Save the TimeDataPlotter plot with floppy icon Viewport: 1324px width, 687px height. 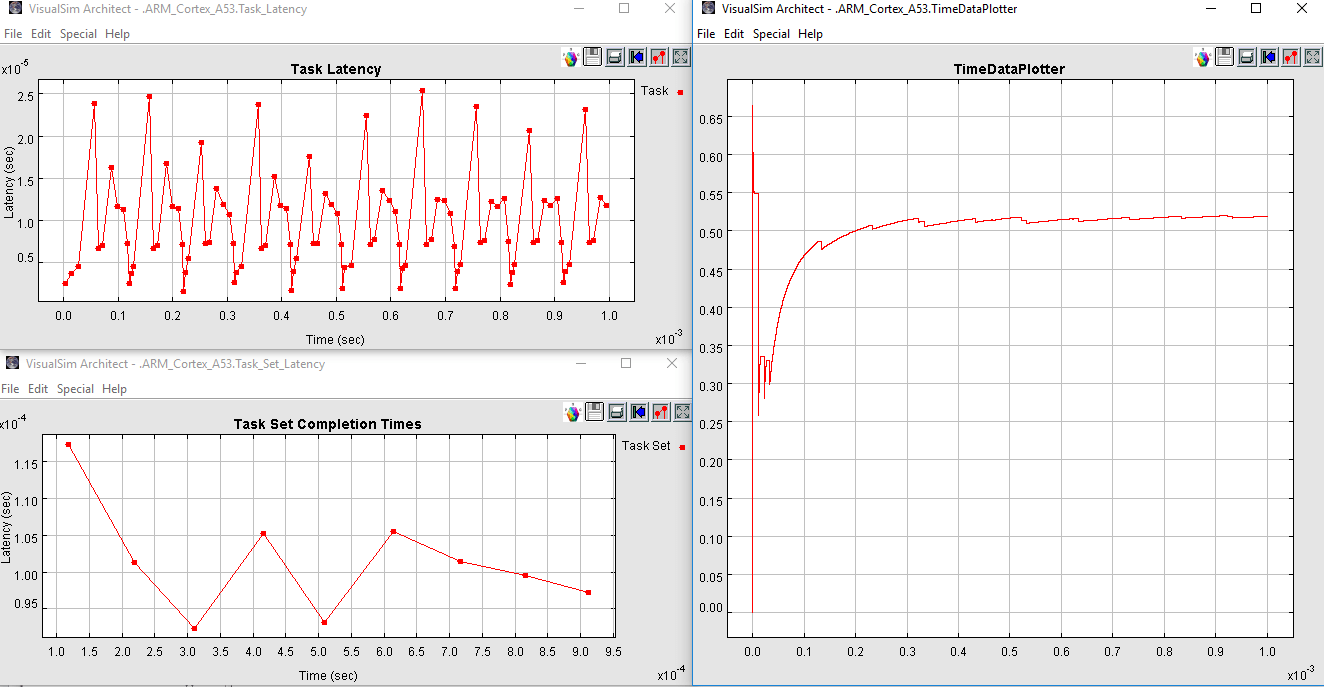pos(1225,57)
